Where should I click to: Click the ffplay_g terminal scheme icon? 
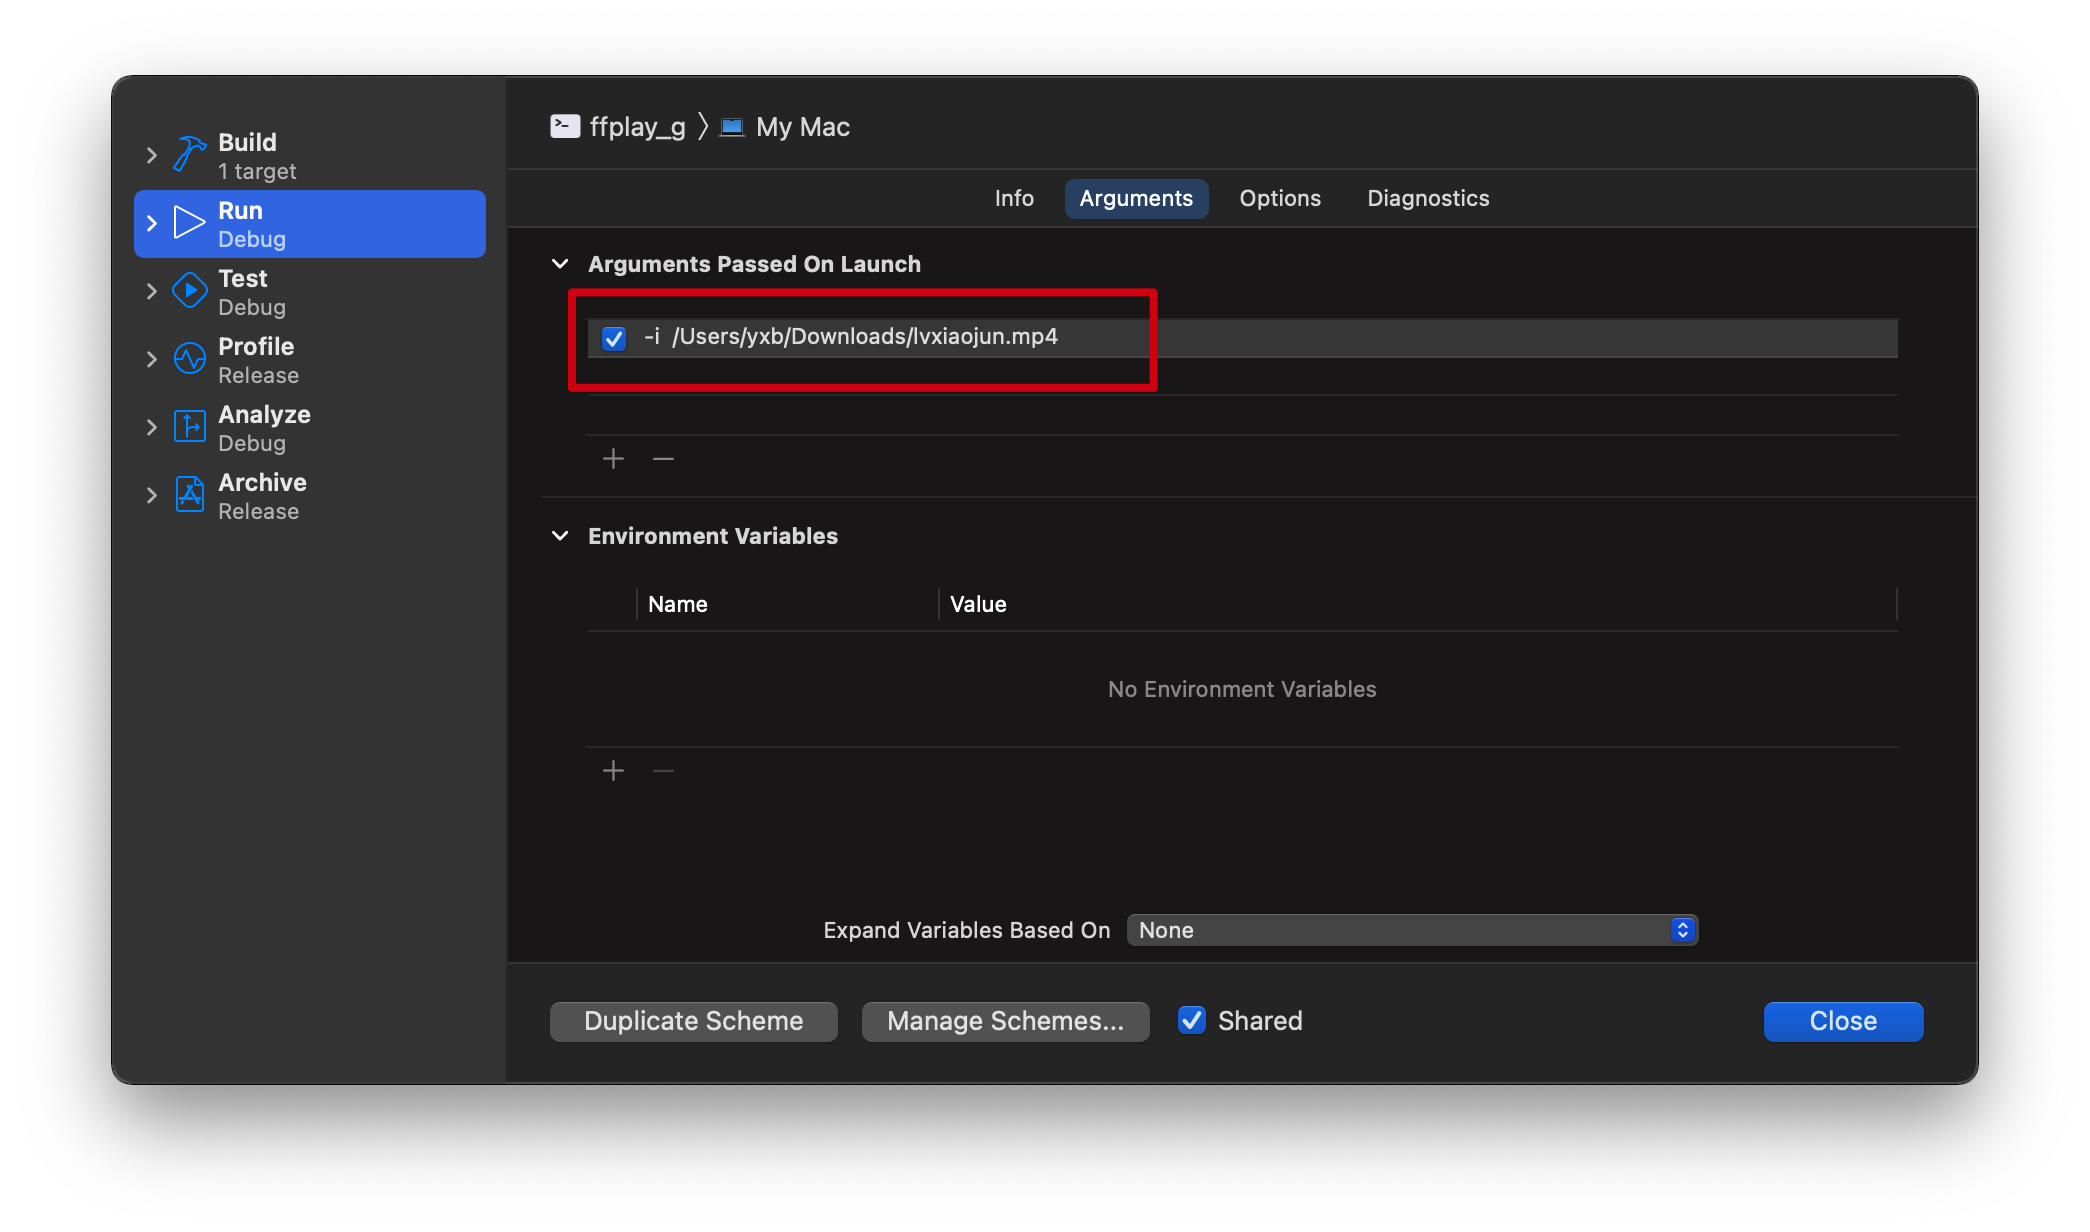(565, 126)
